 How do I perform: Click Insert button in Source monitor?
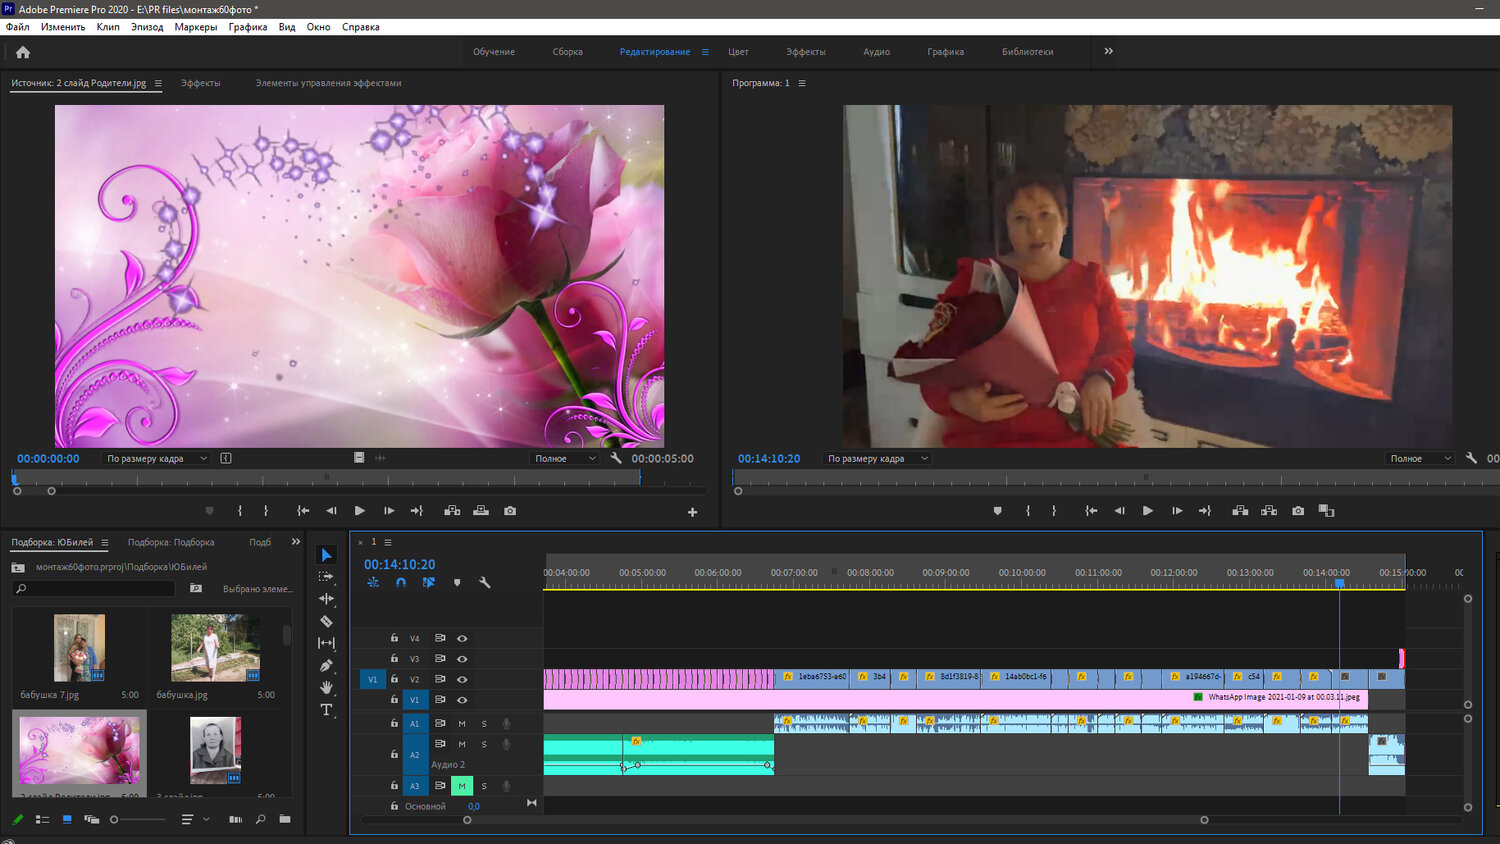[452, 511]
